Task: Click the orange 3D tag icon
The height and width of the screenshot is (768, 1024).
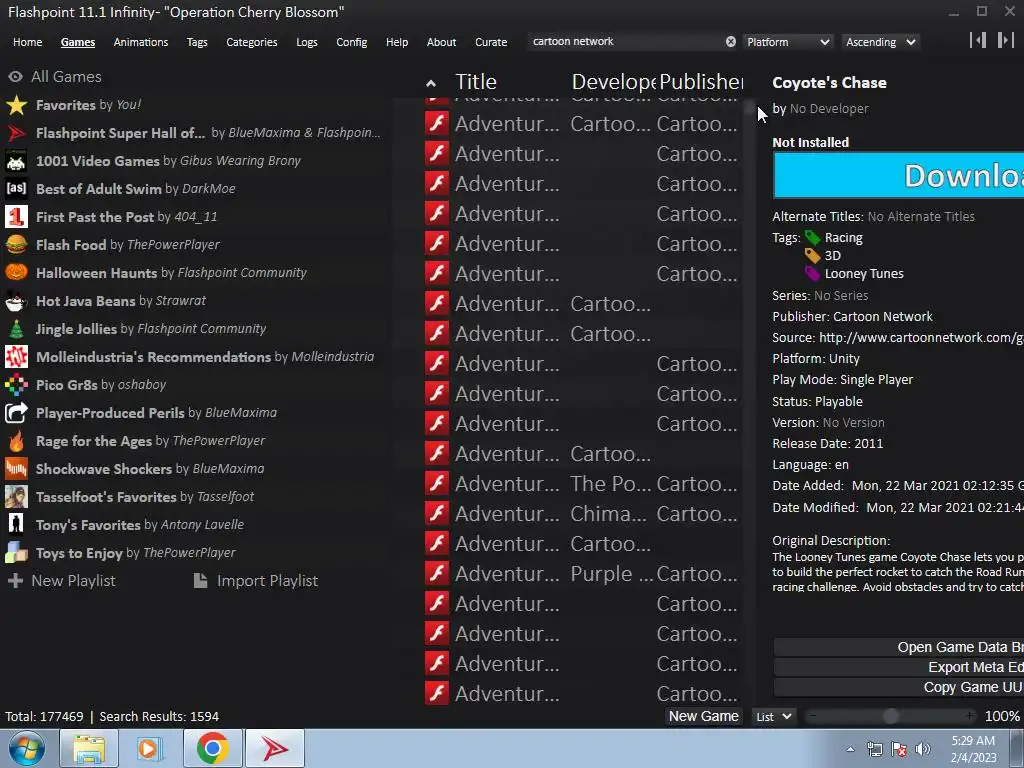Action: [812, 255]
